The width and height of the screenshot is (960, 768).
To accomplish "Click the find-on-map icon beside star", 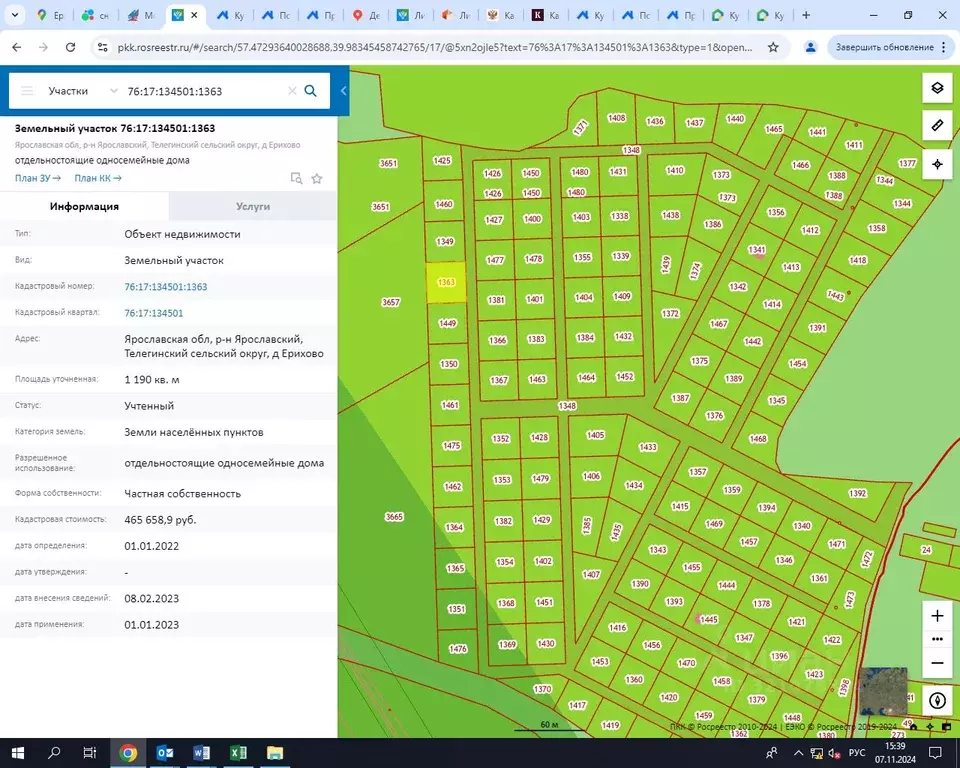I will 296,179.
